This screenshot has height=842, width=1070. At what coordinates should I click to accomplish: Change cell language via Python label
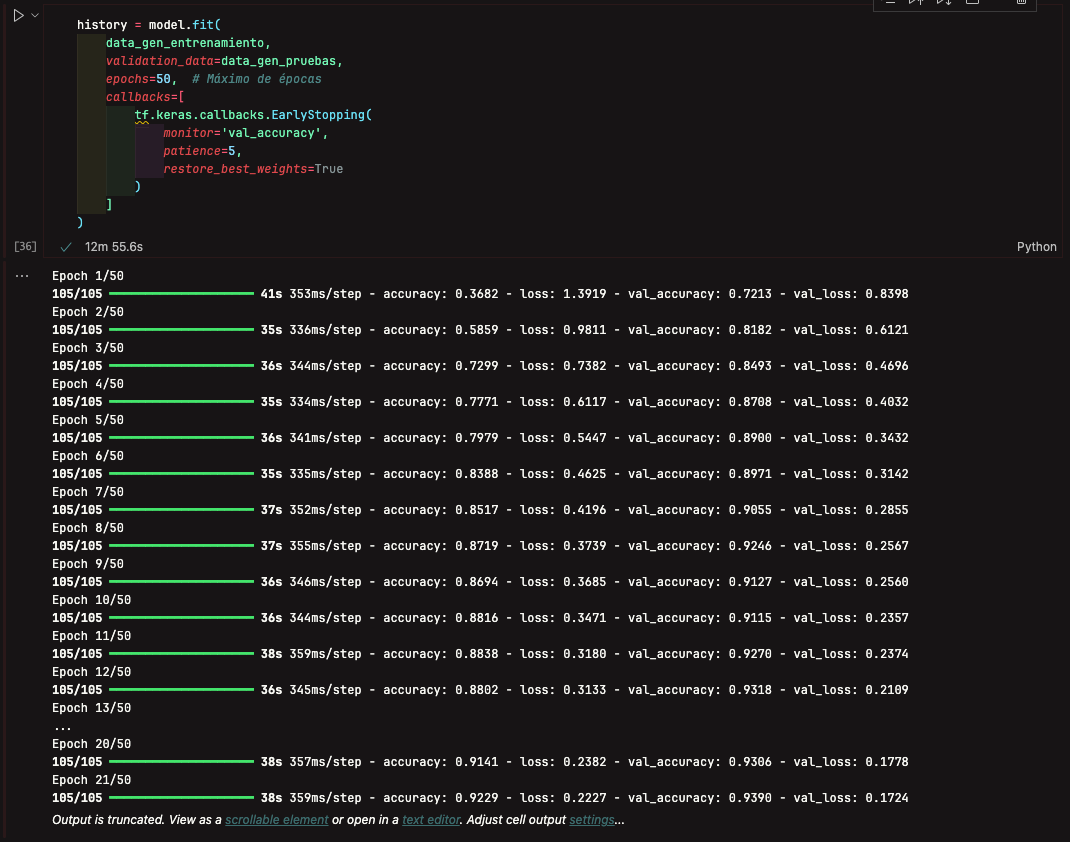(x=1036, y=247)
